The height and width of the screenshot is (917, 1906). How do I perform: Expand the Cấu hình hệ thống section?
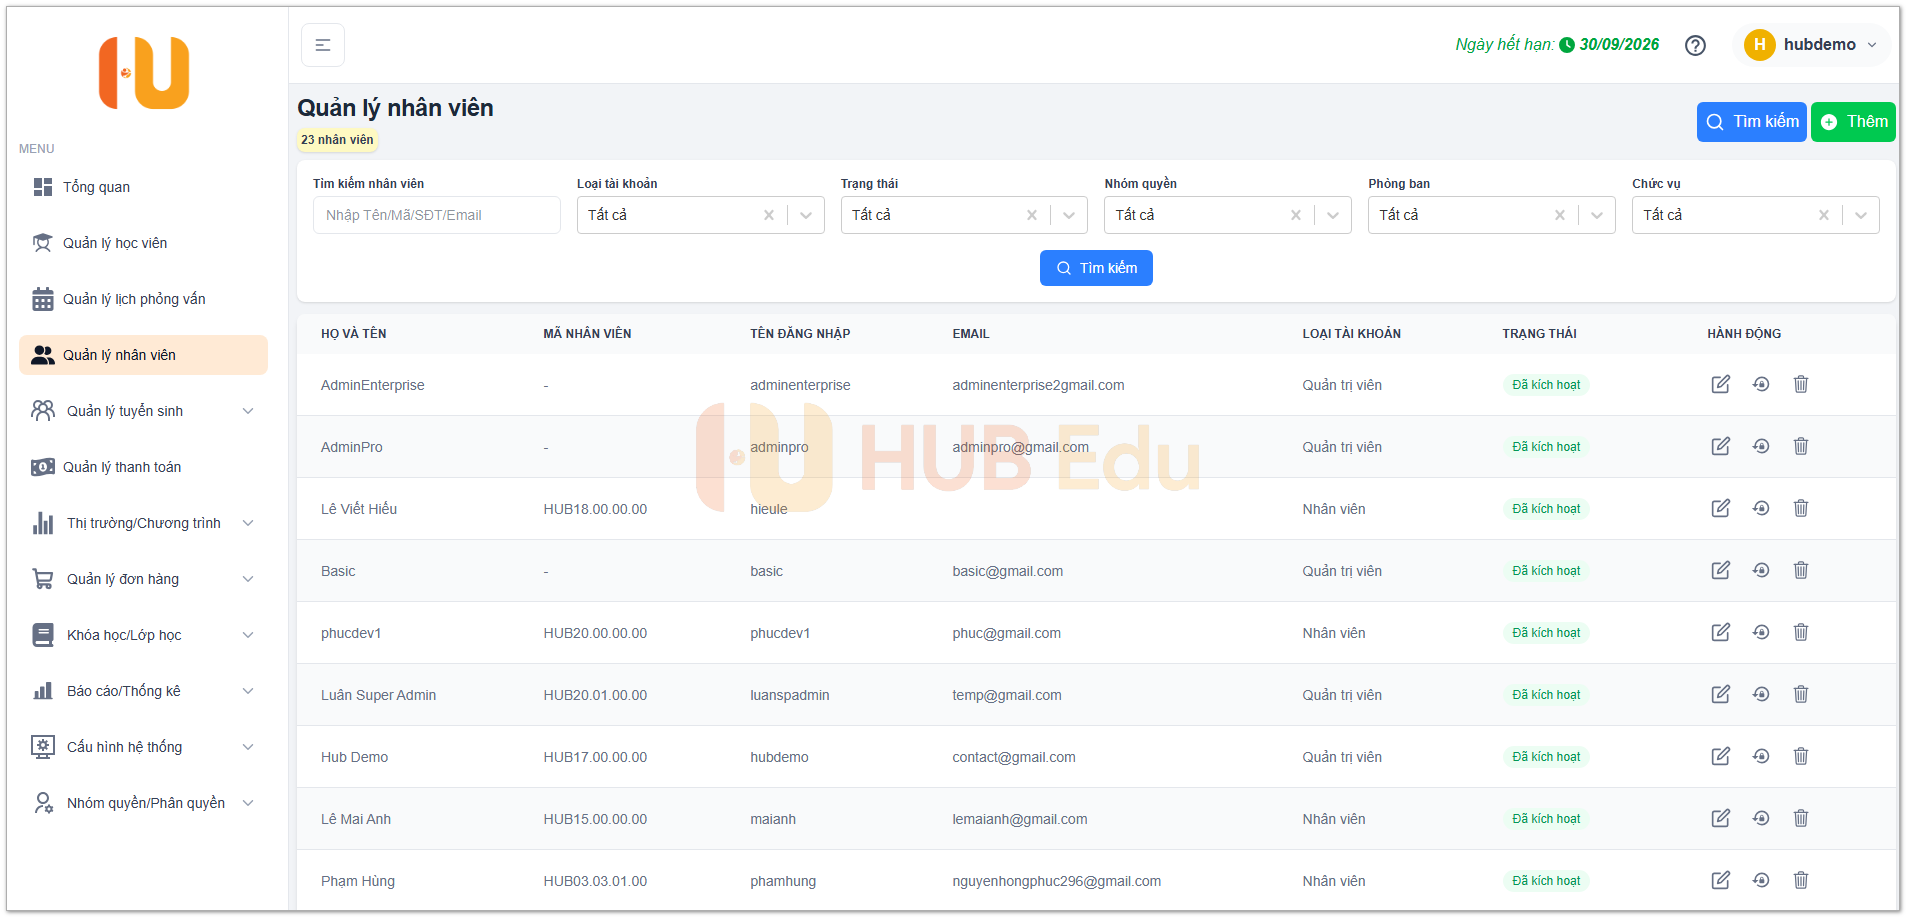(143, 746)
